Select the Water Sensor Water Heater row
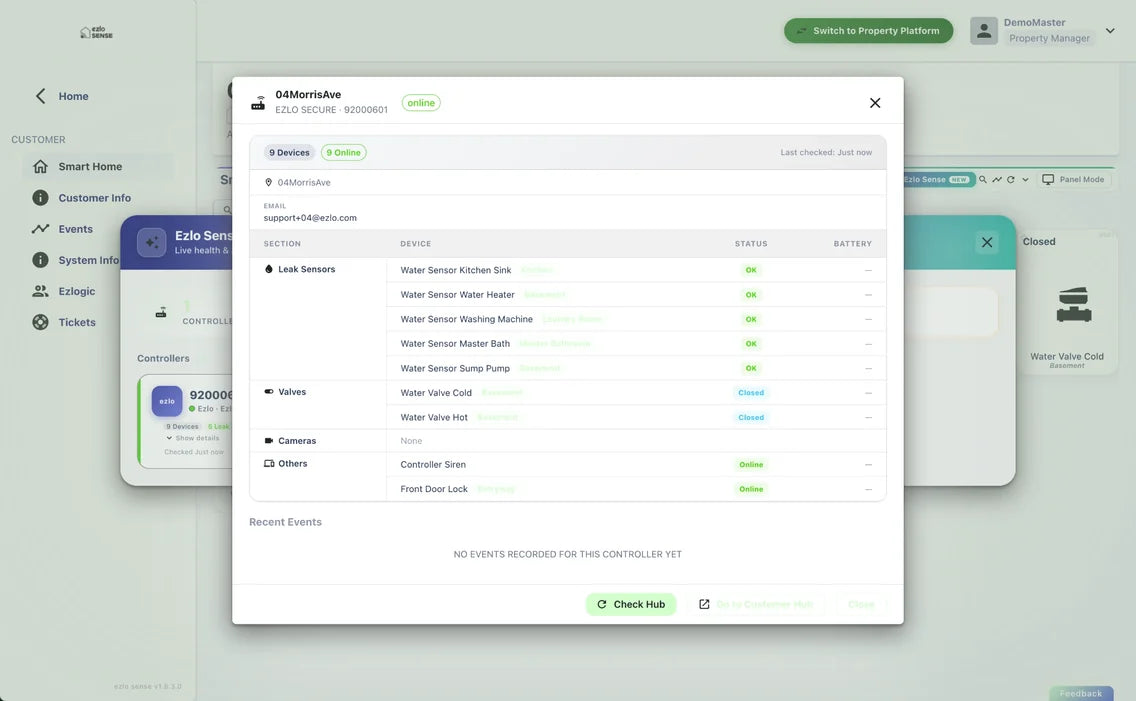 (x=636, y=295)
